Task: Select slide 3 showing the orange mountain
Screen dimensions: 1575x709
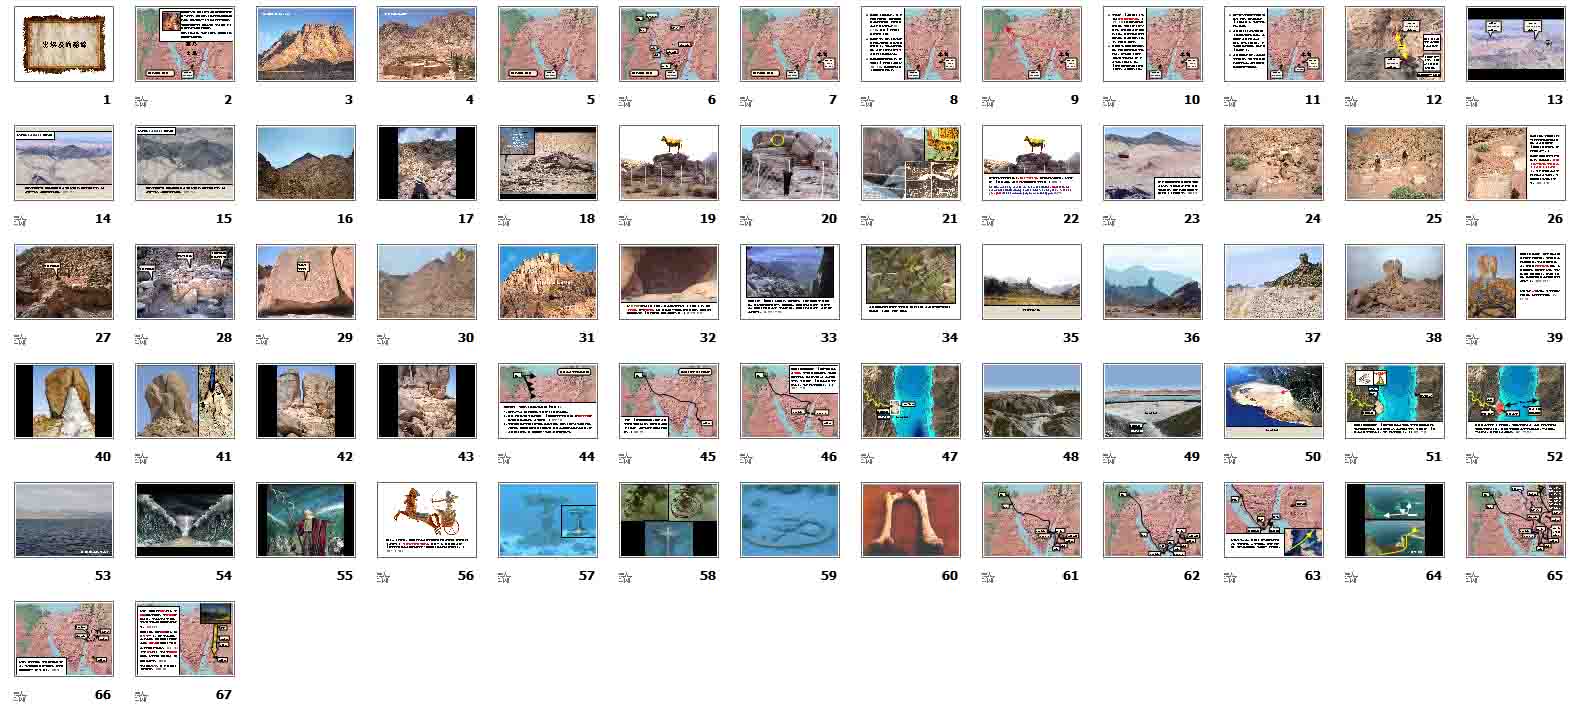Action: tap(306, 44)
